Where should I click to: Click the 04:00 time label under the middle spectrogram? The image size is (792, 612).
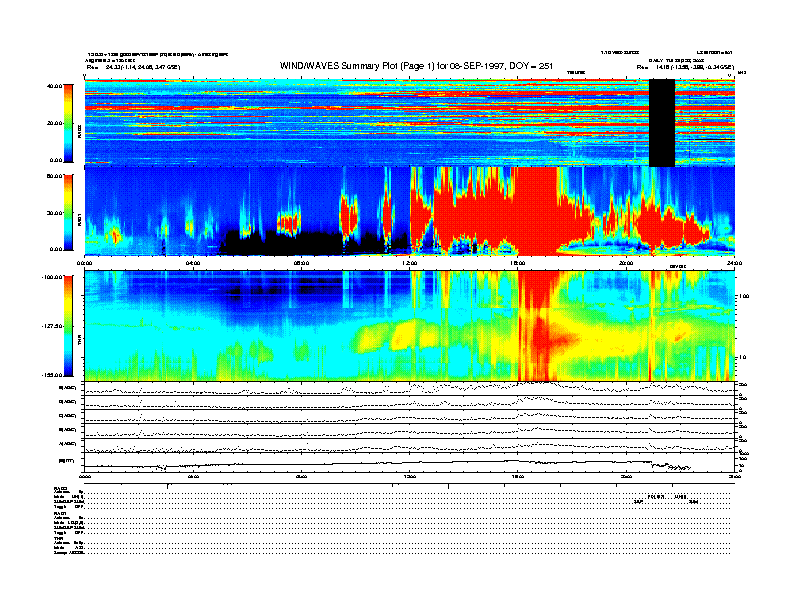tap(193, 263)
